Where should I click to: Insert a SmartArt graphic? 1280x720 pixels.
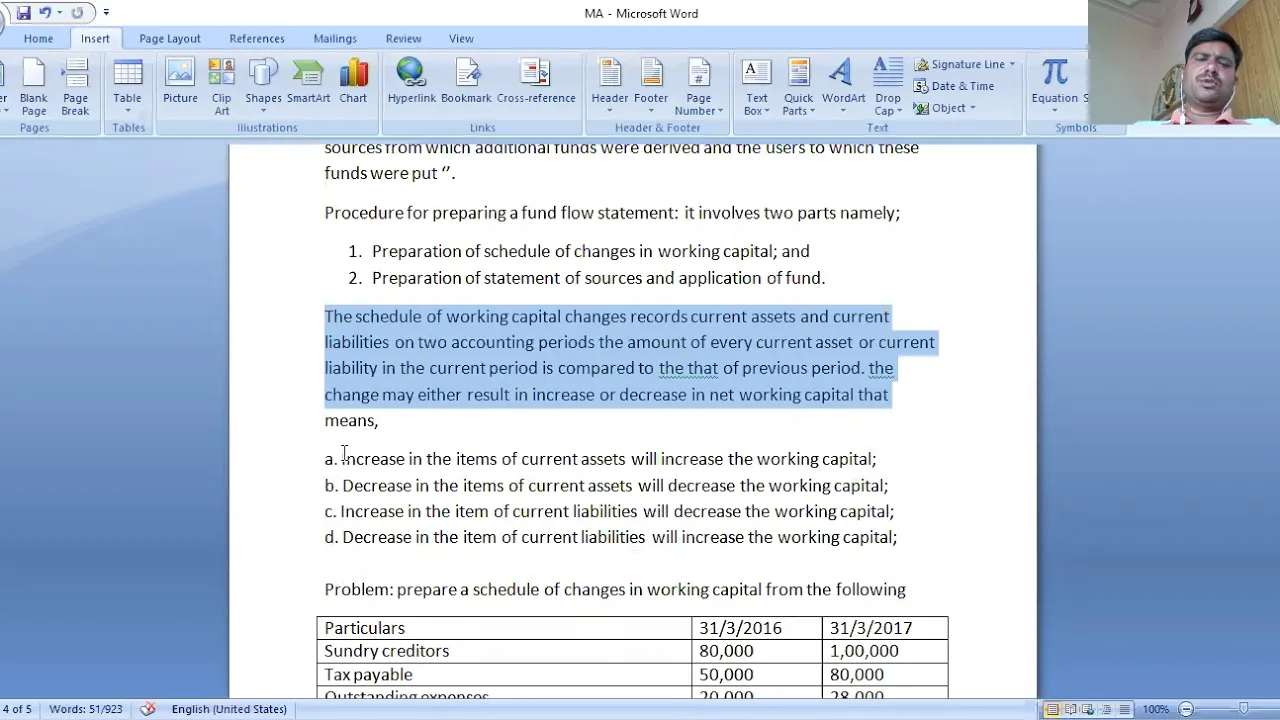pos(308,82)
